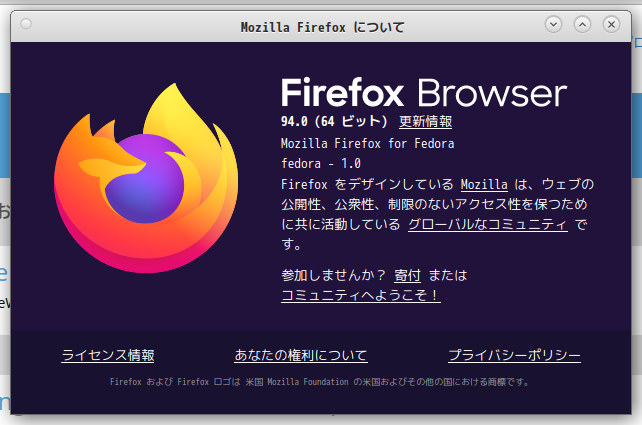Click the Firefox logo image
This screenshot has height=425, width=642.
[146, 178]
